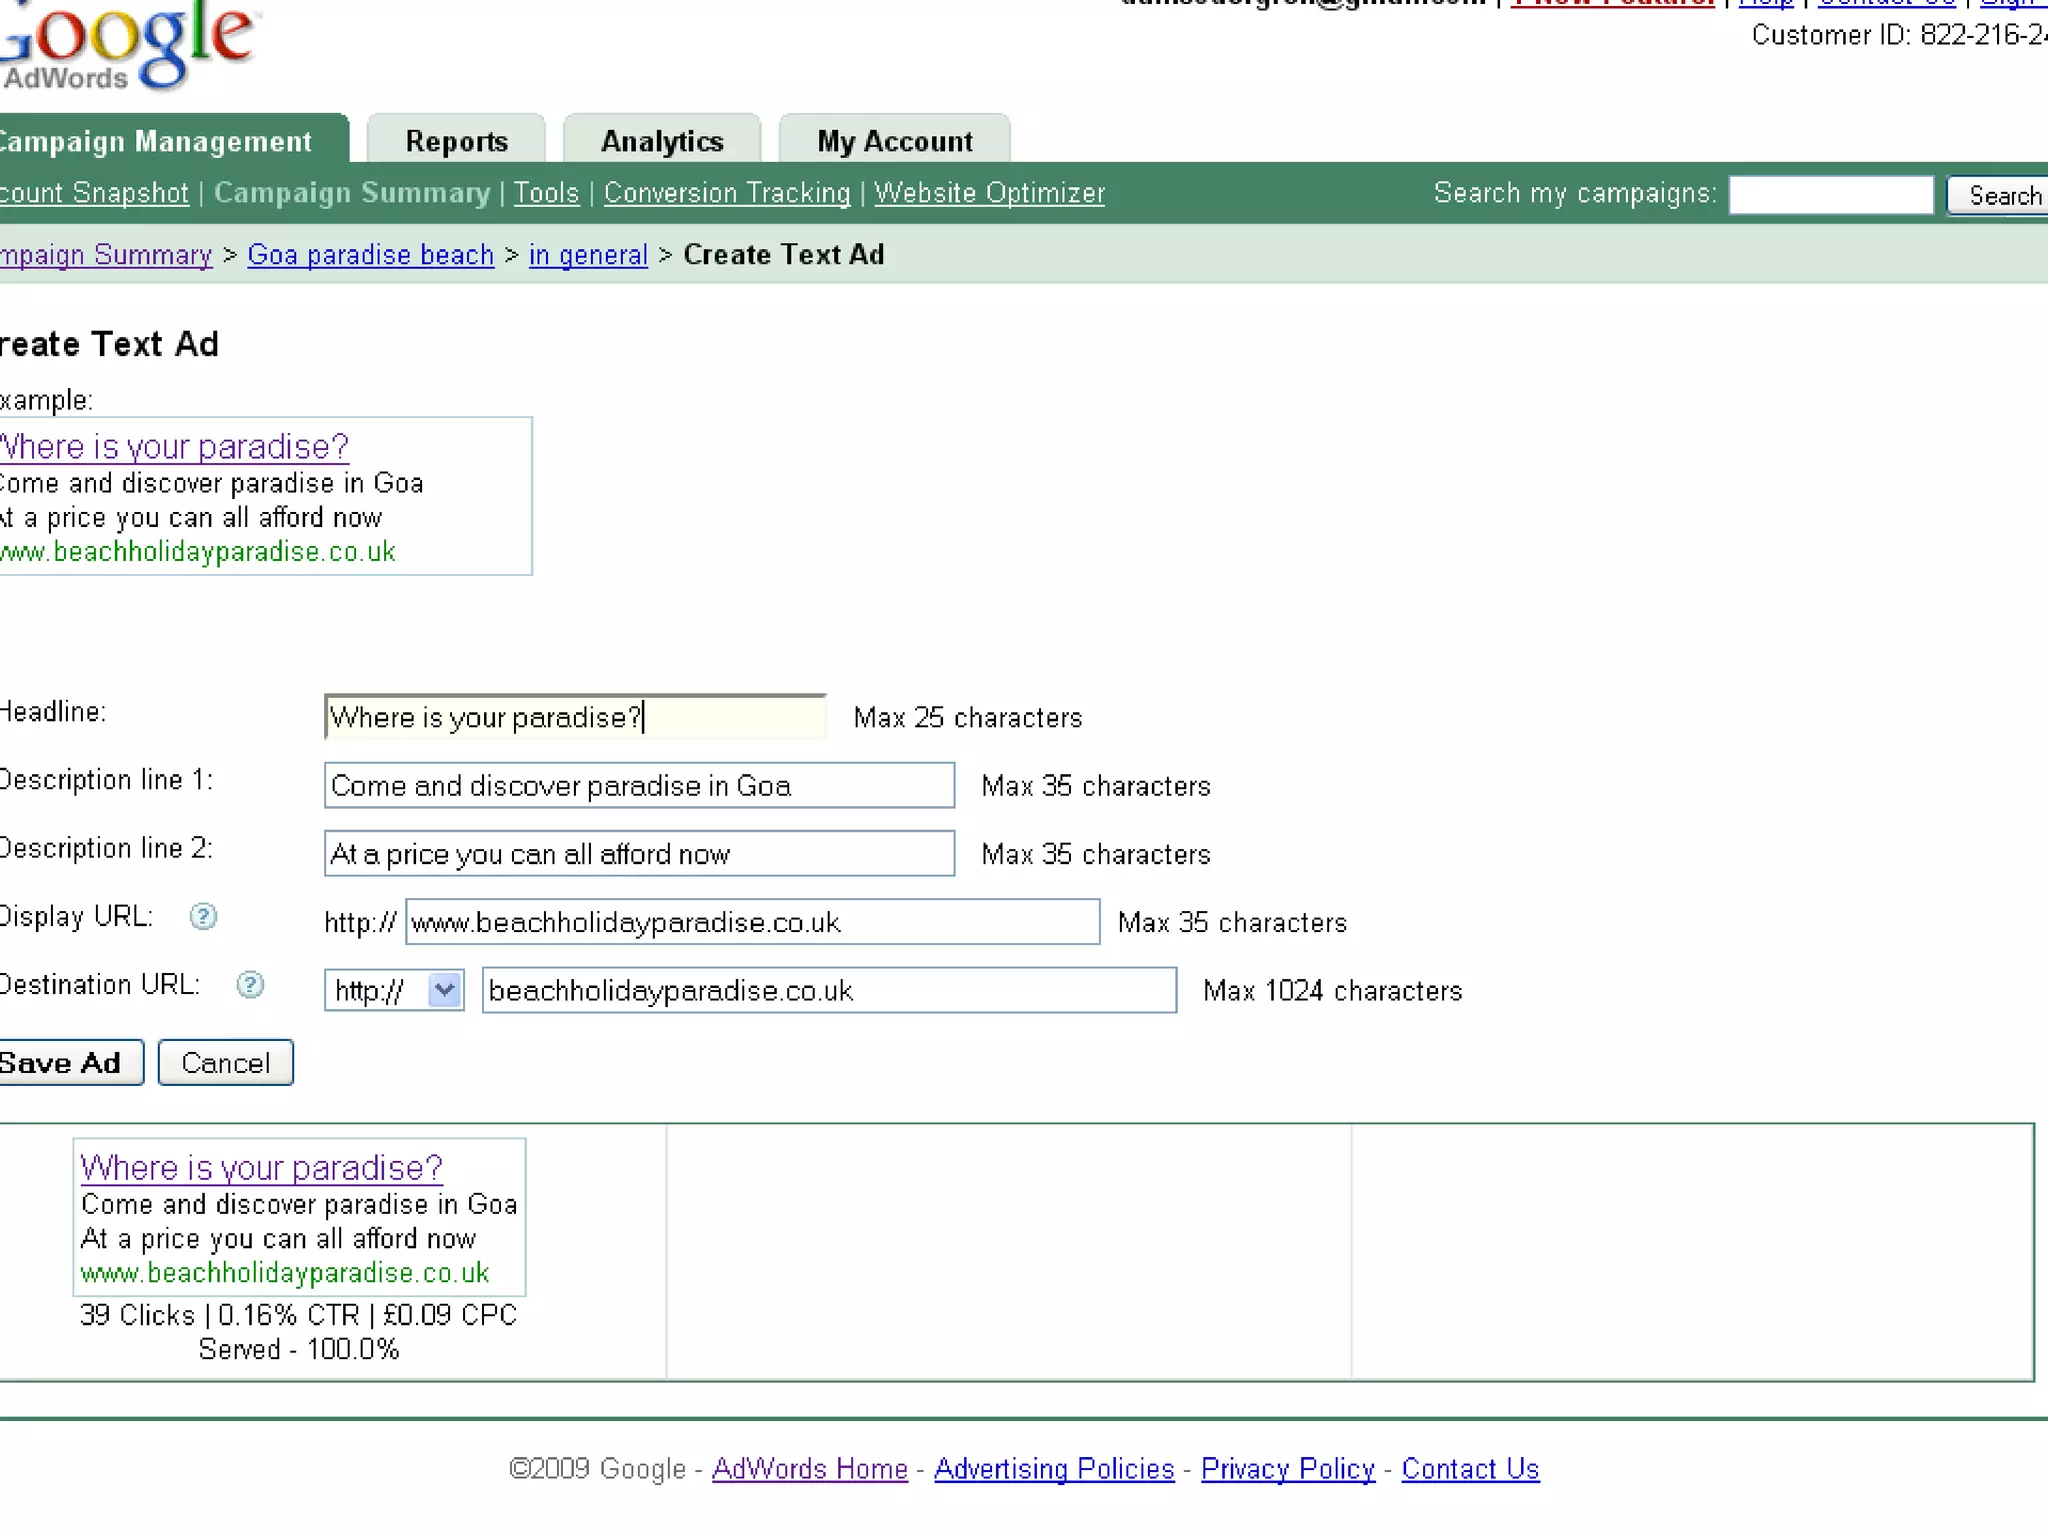Image resolution: width=2048 pixels, height=1536 pixels.
Task: Click the Display URL help icon
Action: [x=203, y=916]
